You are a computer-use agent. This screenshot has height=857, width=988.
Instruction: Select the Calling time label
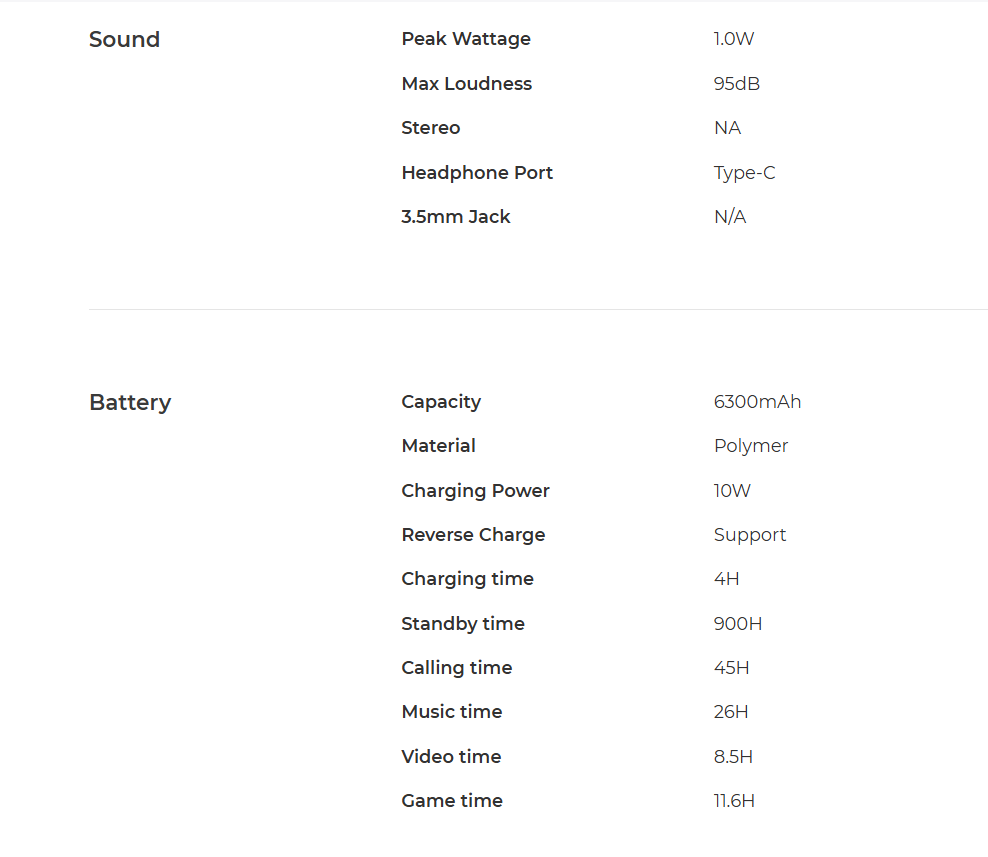pos(456,668)
